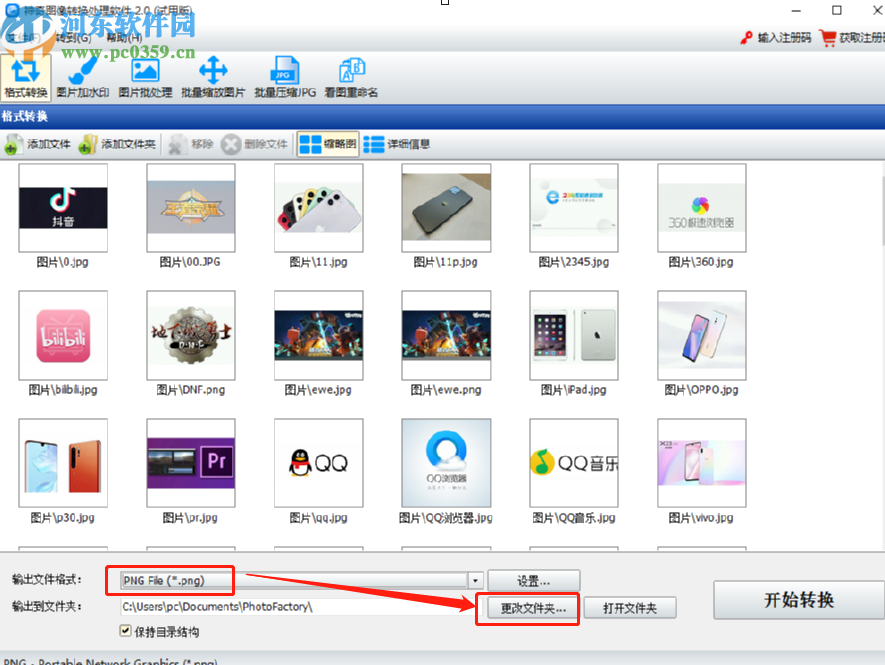Click the file name label 图片\p30.jpg
The height and width of the screenshot is (665, 885).
click(x=63, y=518)
